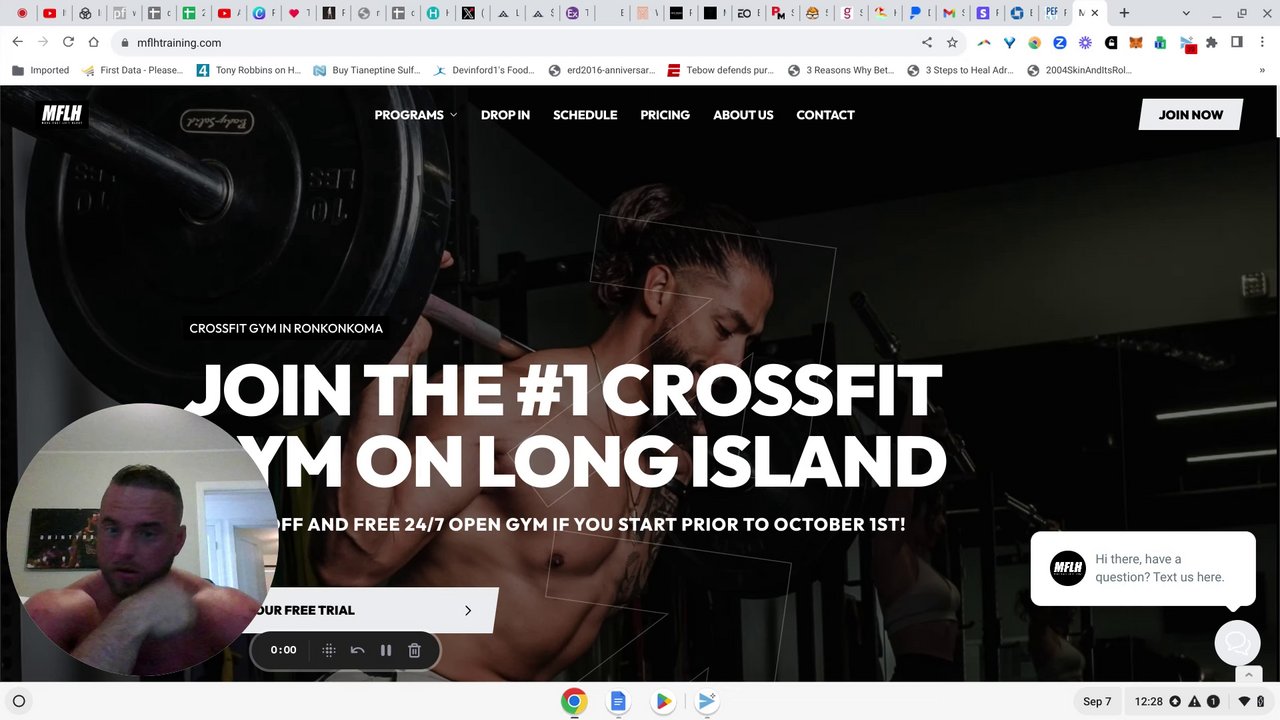
Task: Click the MFLH logo in the header
Action: coord(62,115)
